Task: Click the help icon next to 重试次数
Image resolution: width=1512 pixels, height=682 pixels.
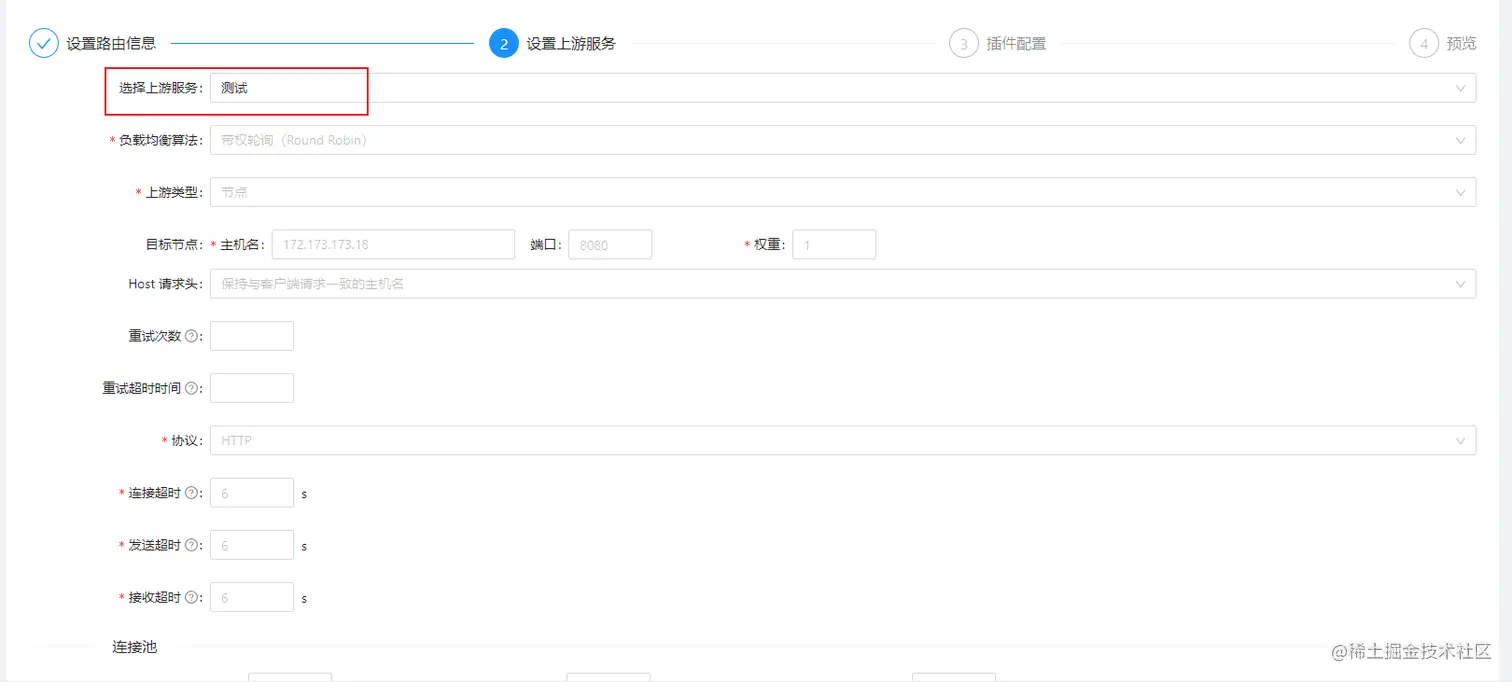Action: [192, 336]
